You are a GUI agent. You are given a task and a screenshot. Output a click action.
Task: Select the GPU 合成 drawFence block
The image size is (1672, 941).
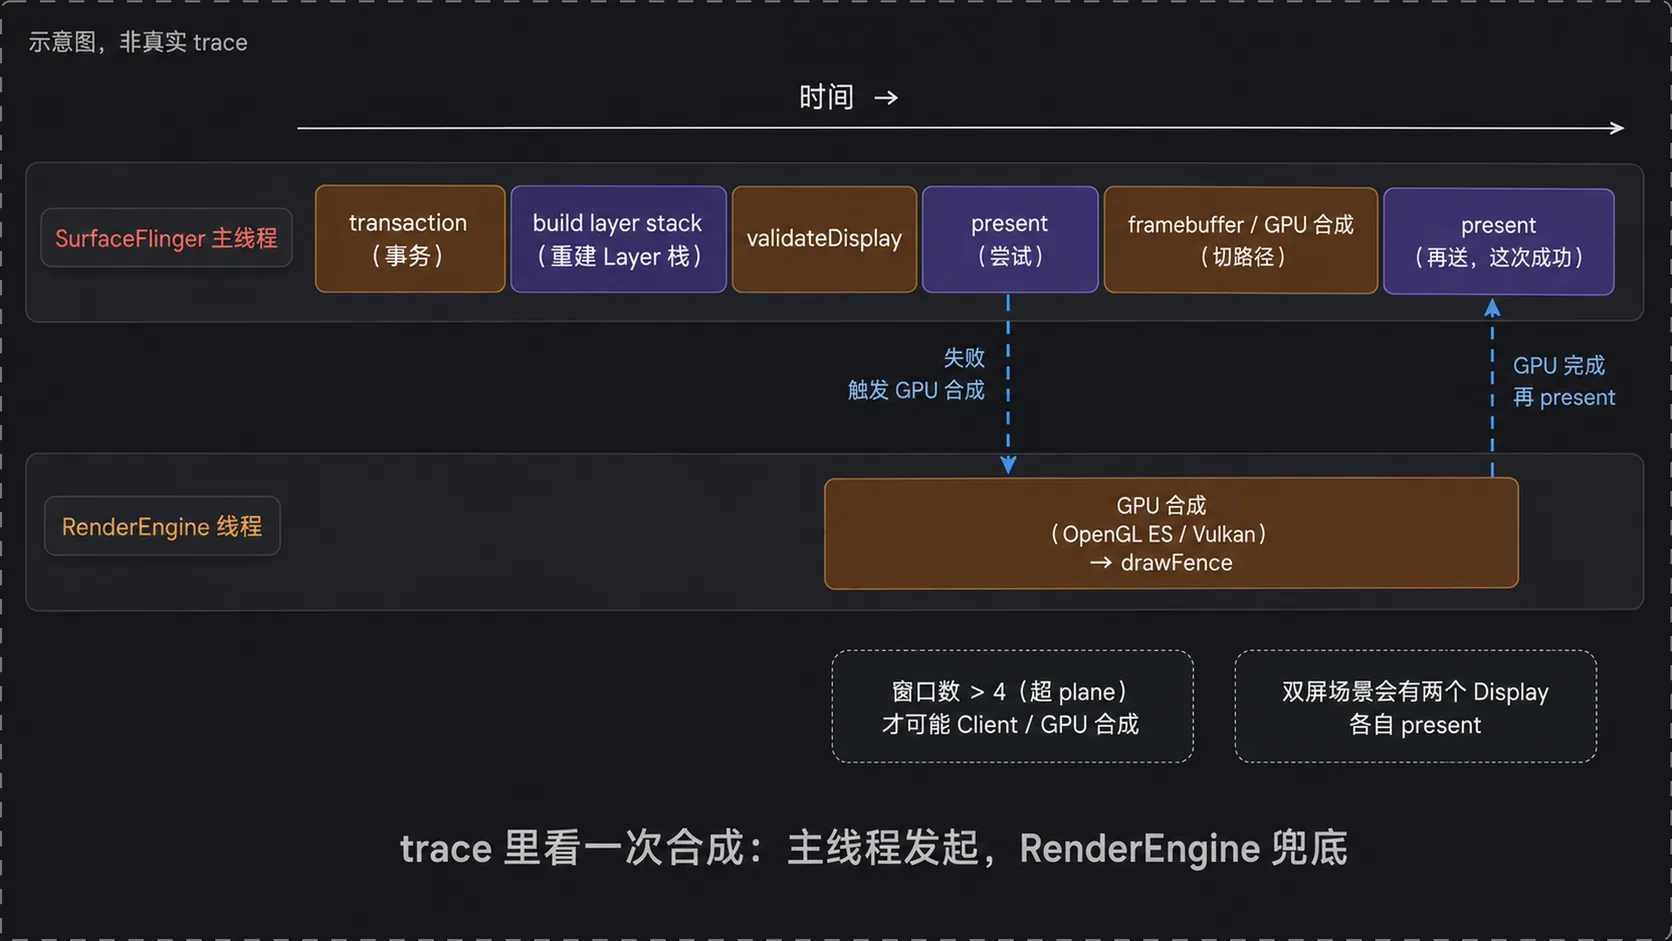1171,533
